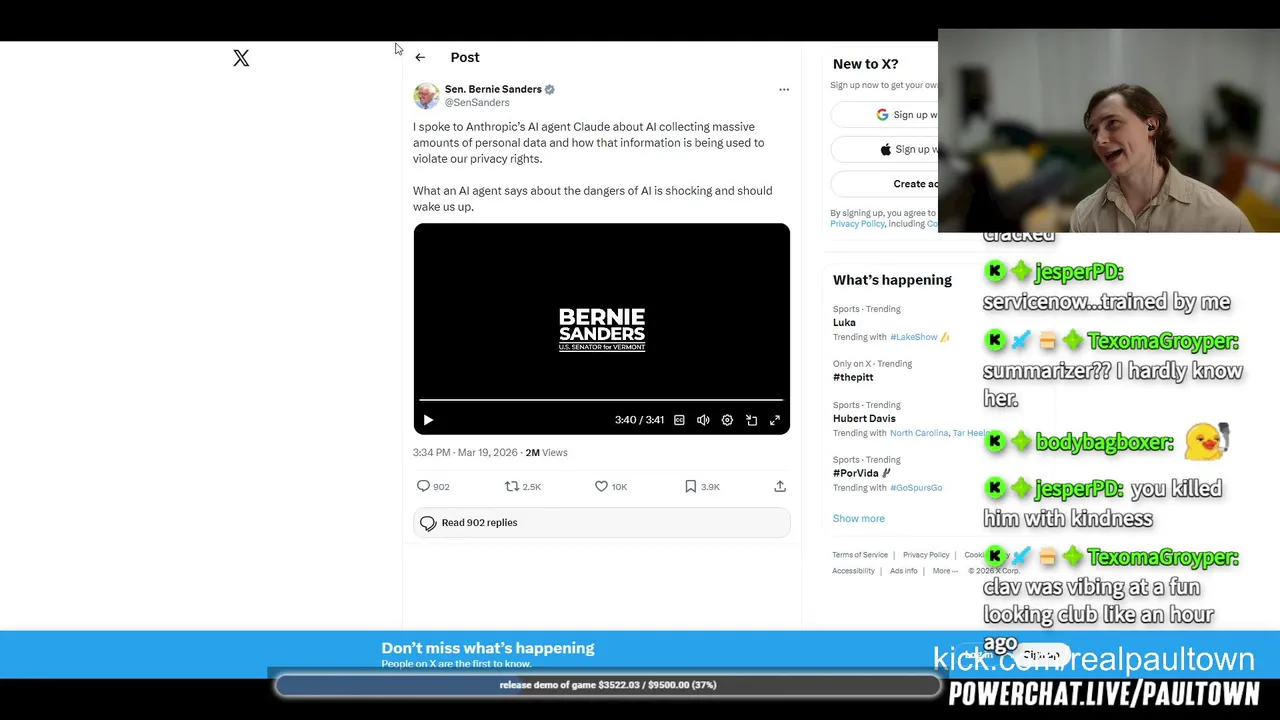The image size is (1280, 720).
Task: Open Terms of Service footer link
Action: click(x=860, y=555)
